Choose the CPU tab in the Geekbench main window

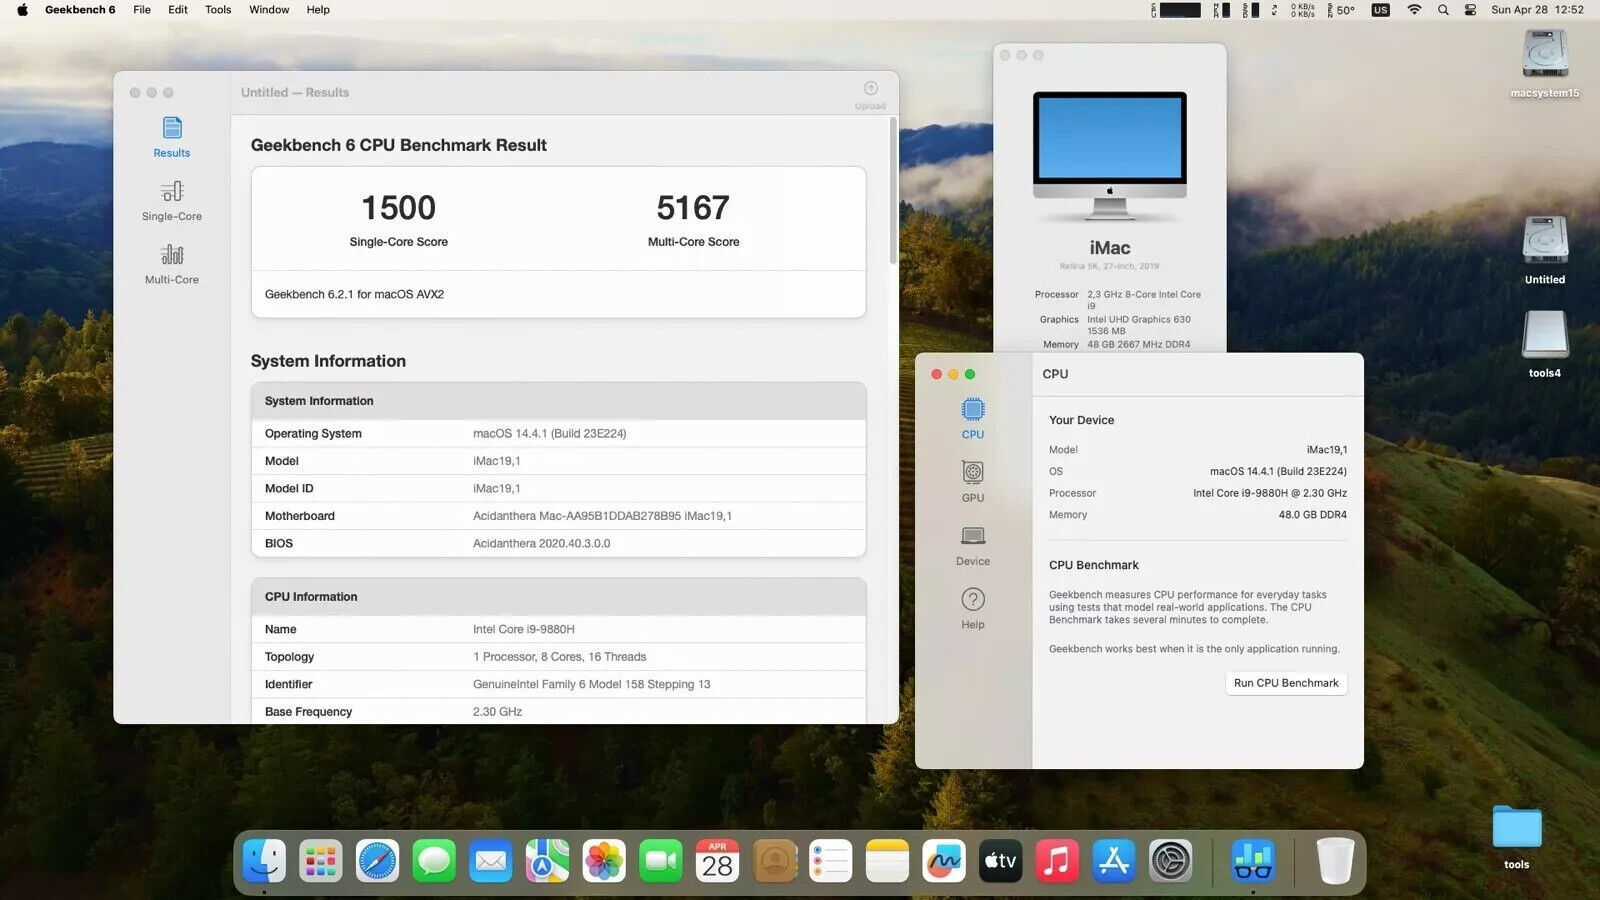pos(973,419)
